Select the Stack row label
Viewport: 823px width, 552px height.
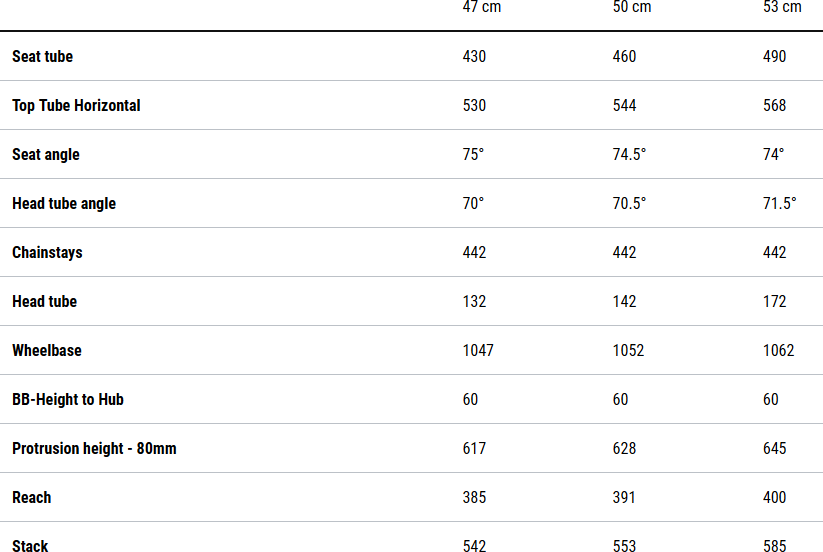(x=30, y=546)
